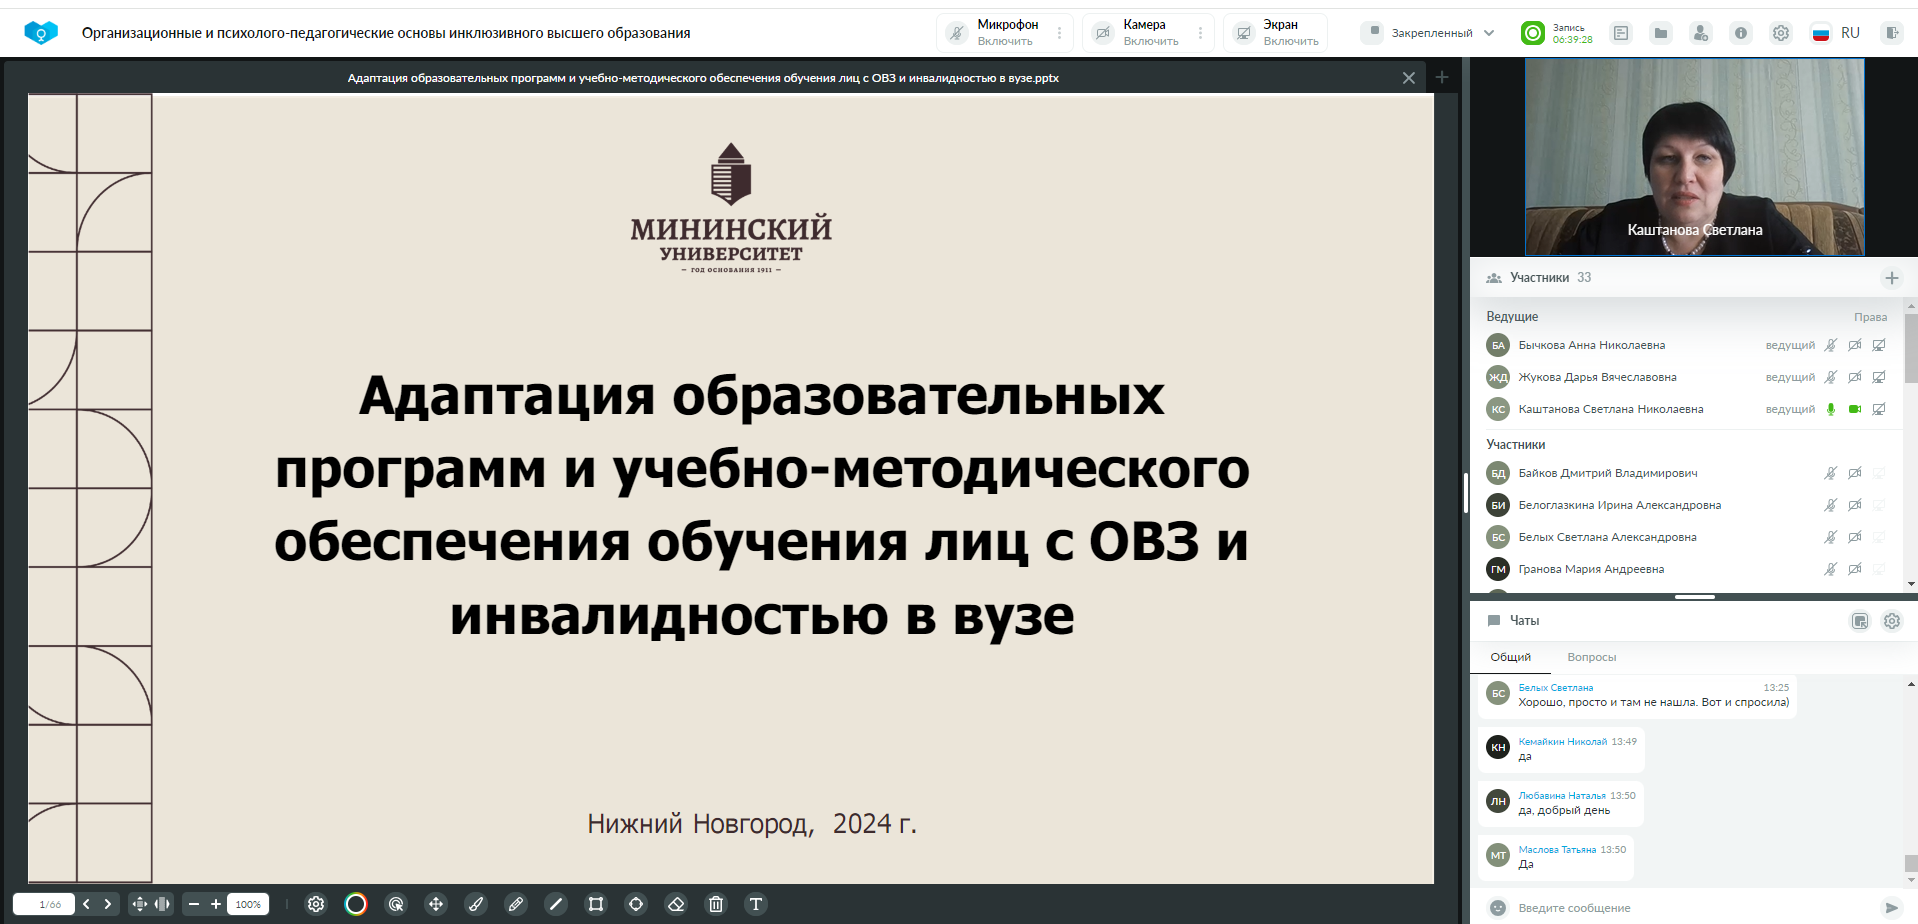Image resolution: width=1918 pixels, height=924 pixels.
Task: Select the eraser tool in drawing toolbar
Action: [676, 904]
